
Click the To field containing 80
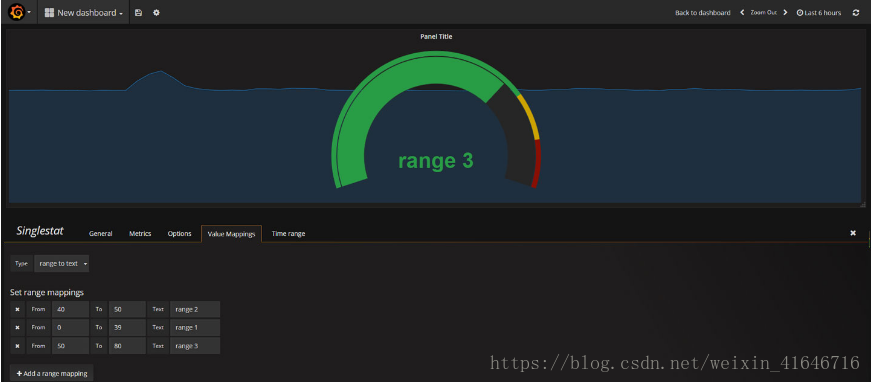[127, 346]
